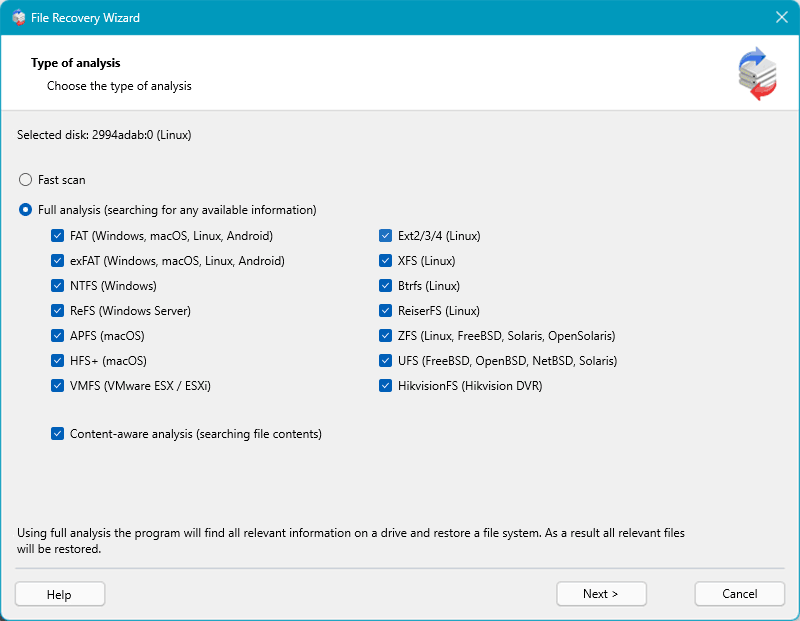Select the Full analysis radio button
Image resolution: width=800 pixels, height=621 pixels.
tap(25, 210)
